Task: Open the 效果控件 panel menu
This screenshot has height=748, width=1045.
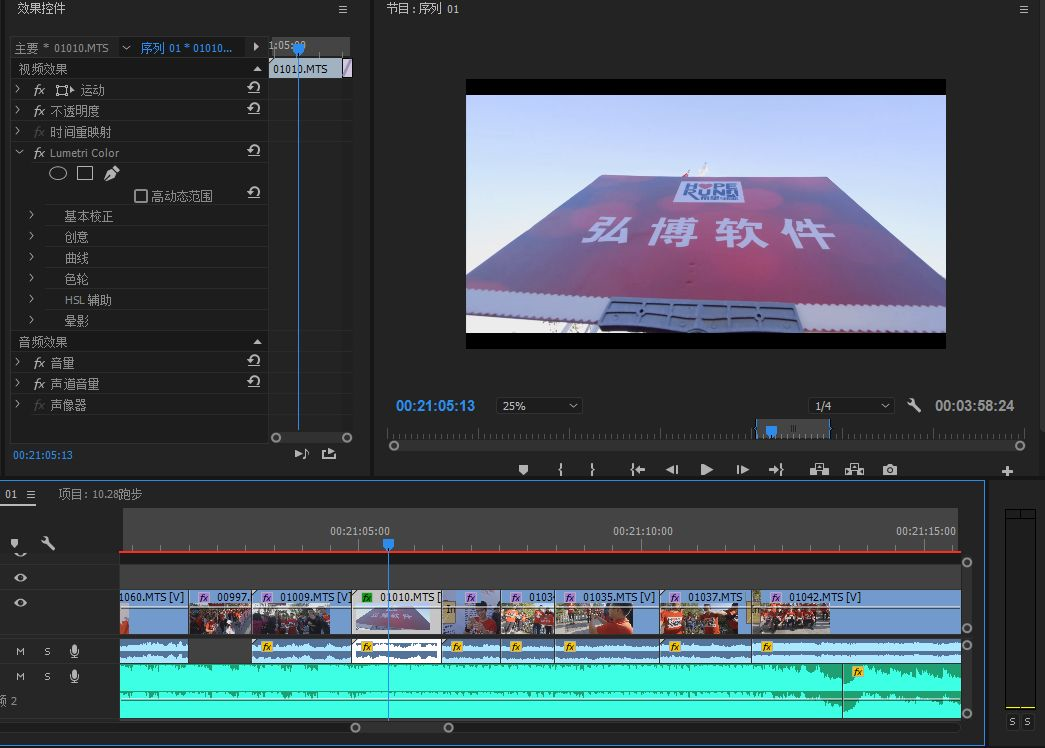Action: 343,9
